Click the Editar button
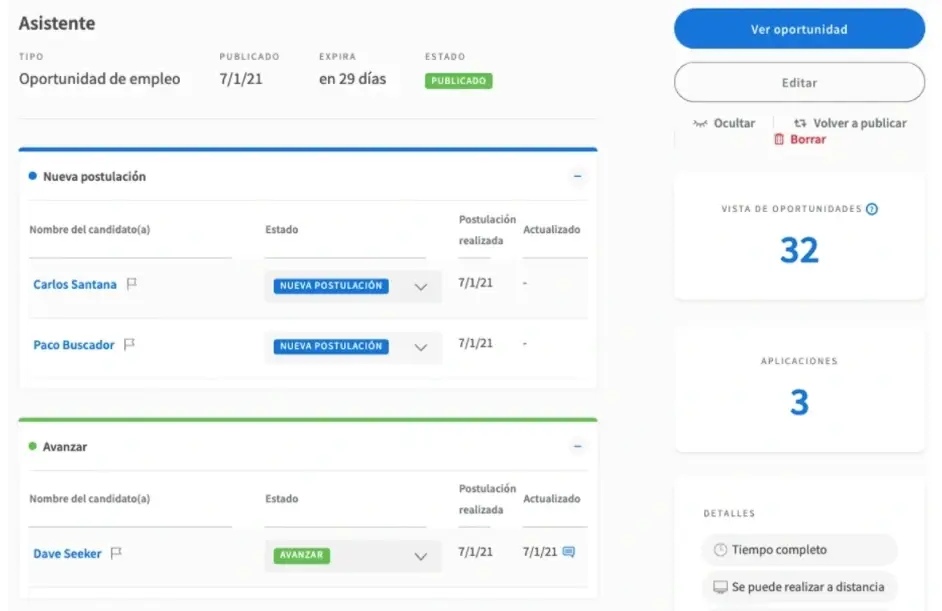942x611 pixels. coord(799,83)
